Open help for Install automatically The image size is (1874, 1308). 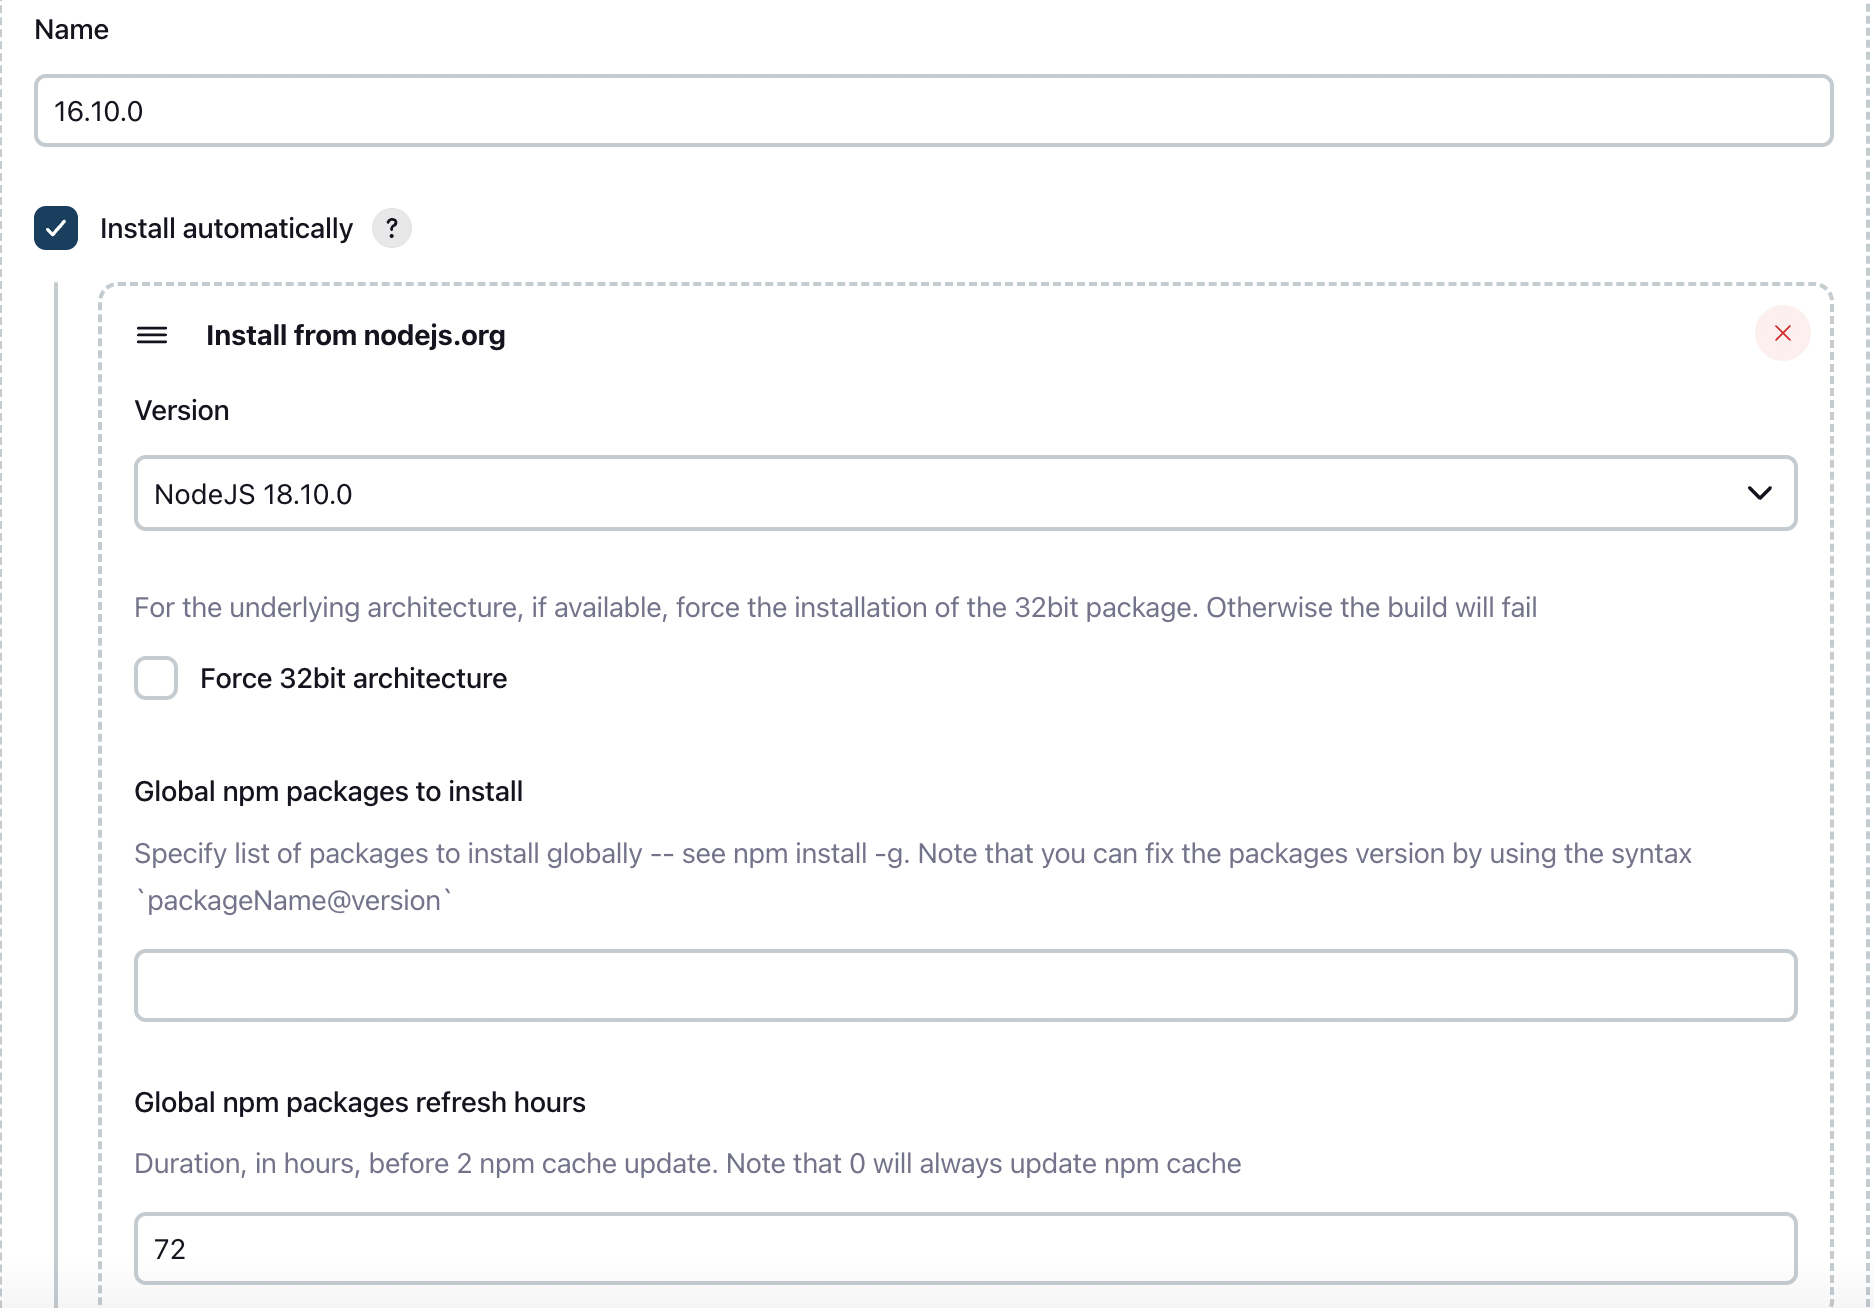[x=392, y=228]
